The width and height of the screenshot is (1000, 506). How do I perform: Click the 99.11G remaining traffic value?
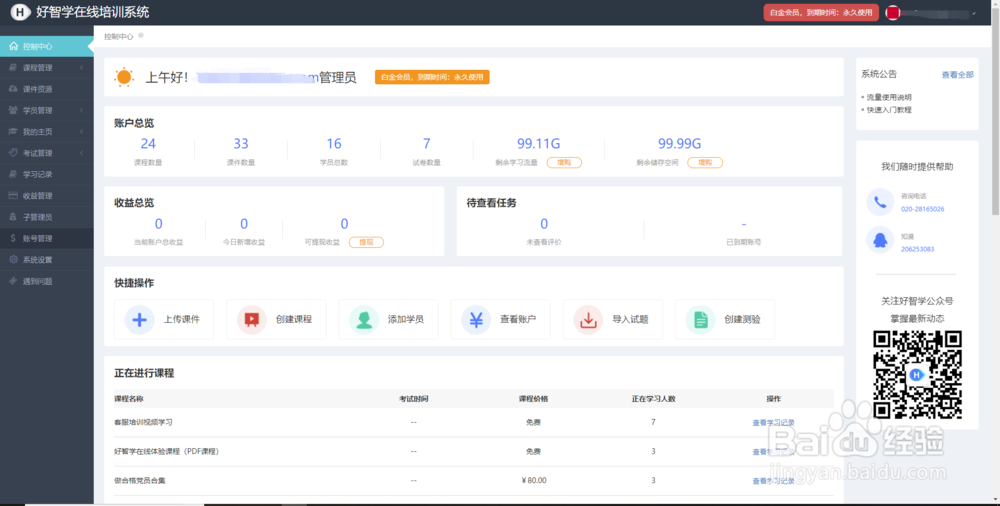pos(538,144)
